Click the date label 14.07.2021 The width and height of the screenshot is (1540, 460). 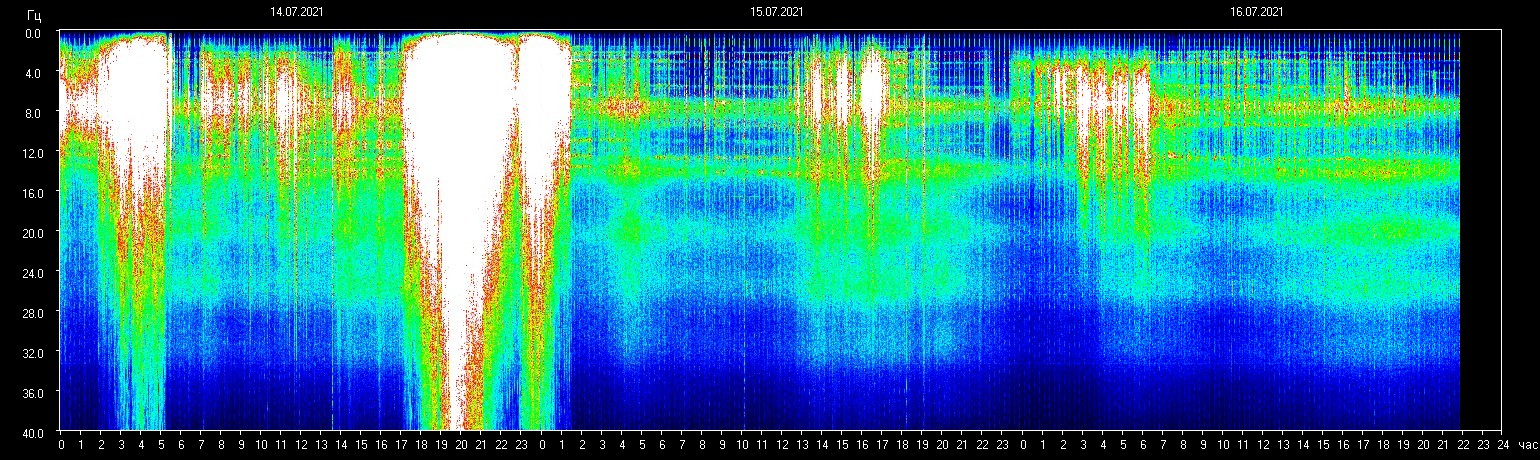pos(296,12)
